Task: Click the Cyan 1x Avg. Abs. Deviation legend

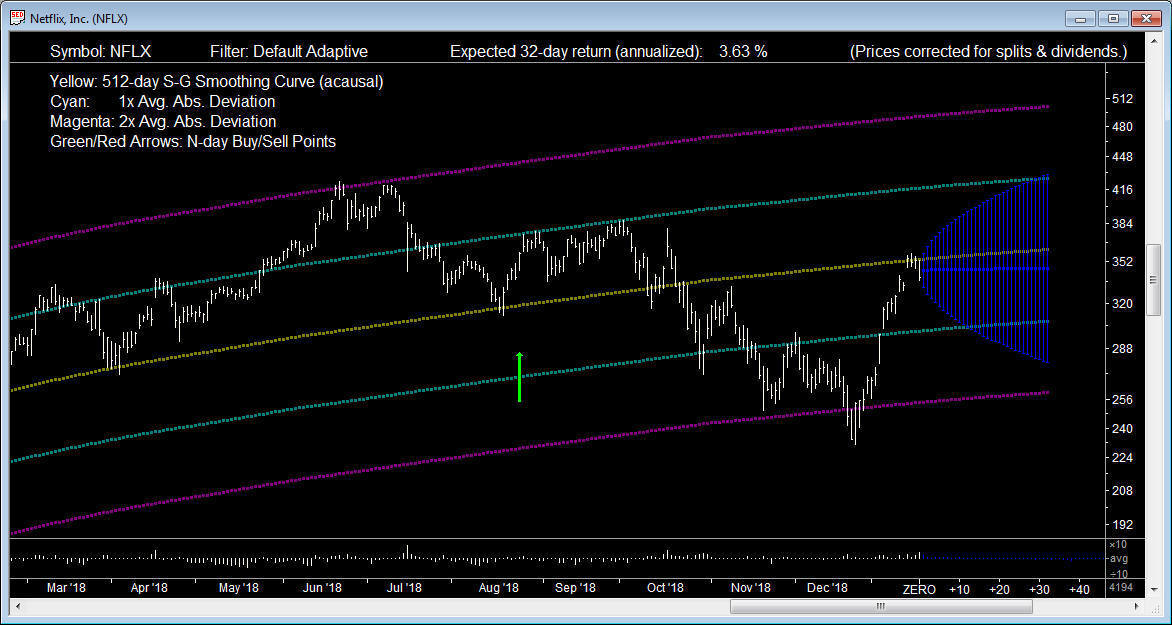Action: [162, 102]
